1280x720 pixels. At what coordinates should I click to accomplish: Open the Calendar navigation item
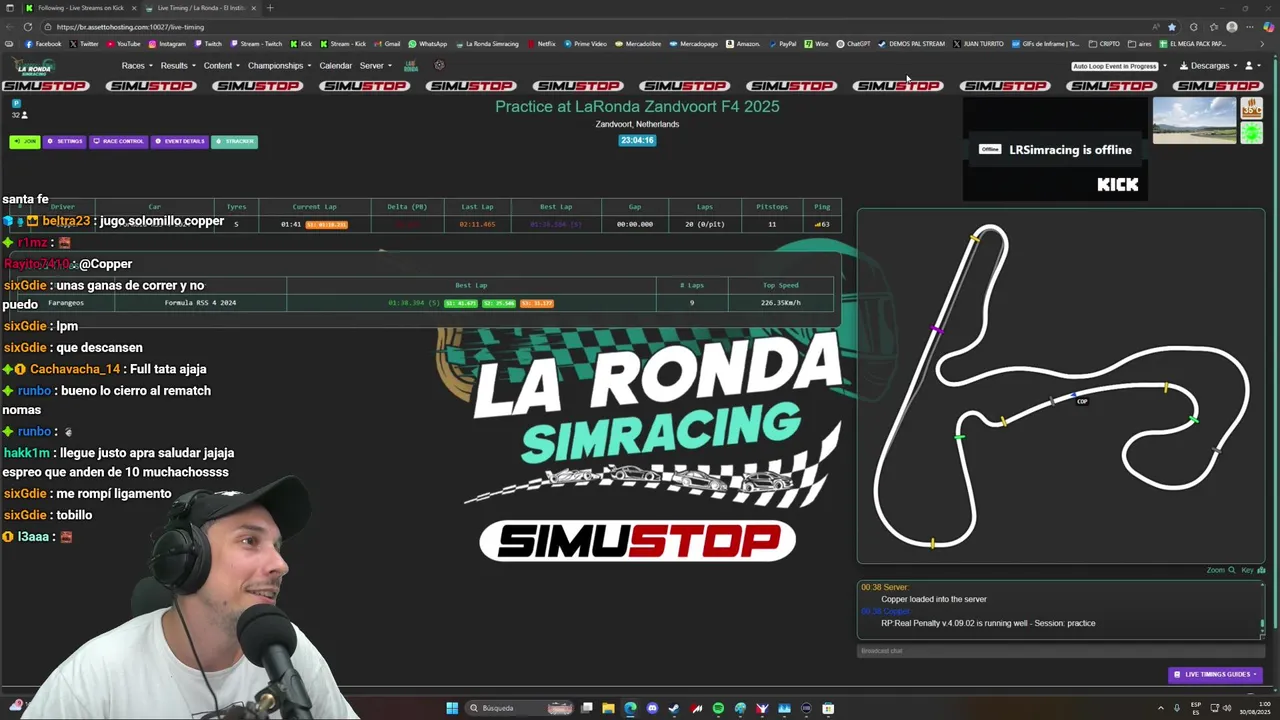point(335,66)
